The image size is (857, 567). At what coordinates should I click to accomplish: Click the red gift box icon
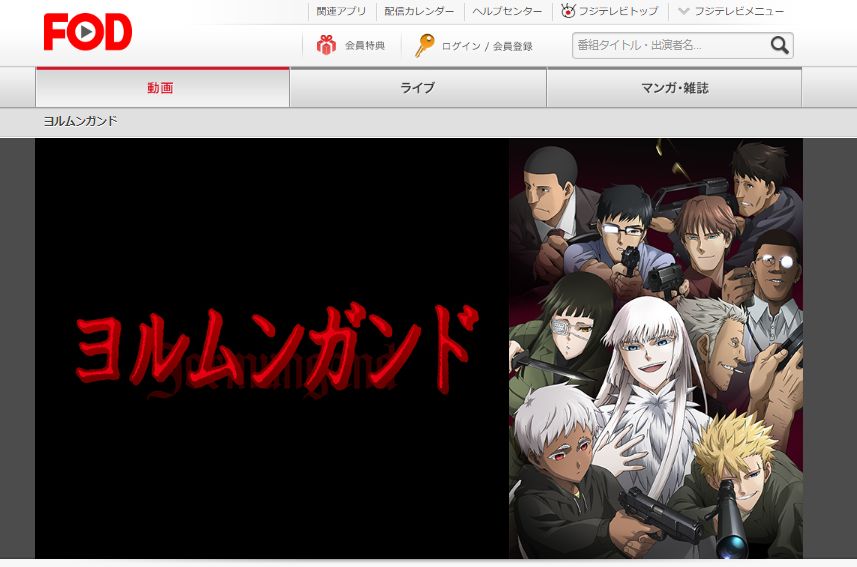(x=326, y=45)
